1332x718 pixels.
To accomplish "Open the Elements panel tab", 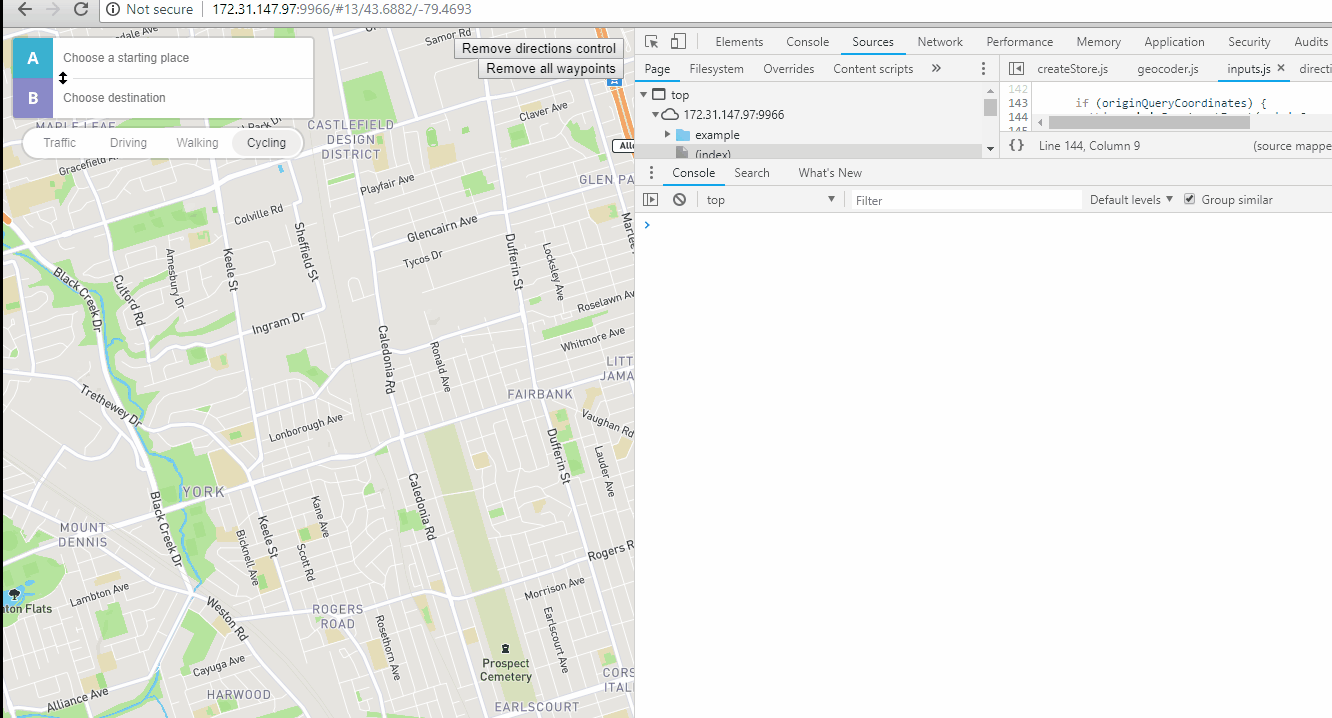I will click(x=739, y=42).
